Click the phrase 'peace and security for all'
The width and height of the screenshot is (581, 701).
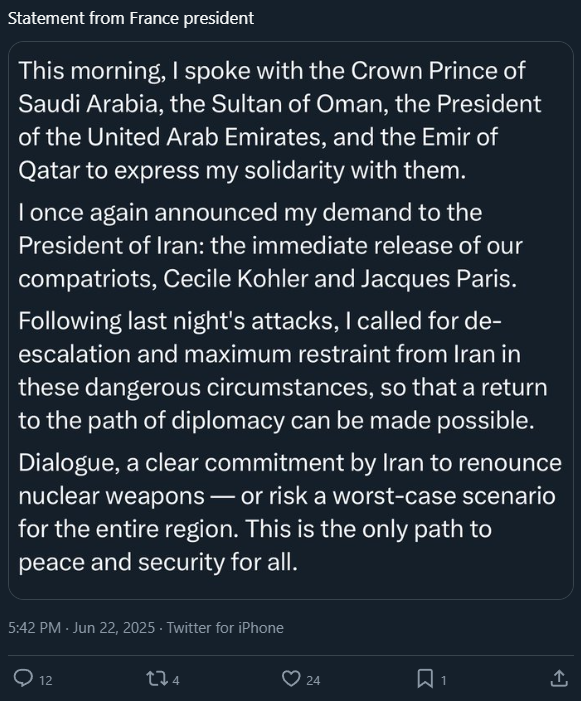[157, 562]
